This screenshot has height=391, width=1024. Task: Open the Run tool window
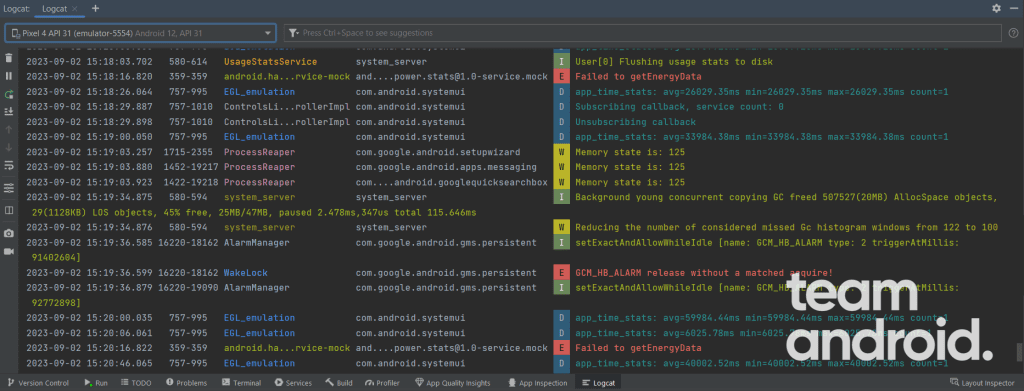[x=97, y=383]
